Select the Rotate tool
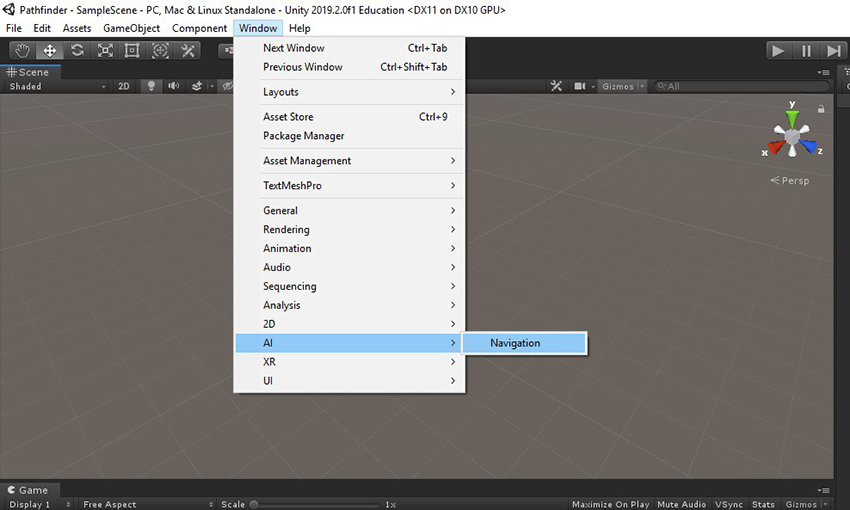This screenshot has height=510, width=850. (x=78, y=51)
